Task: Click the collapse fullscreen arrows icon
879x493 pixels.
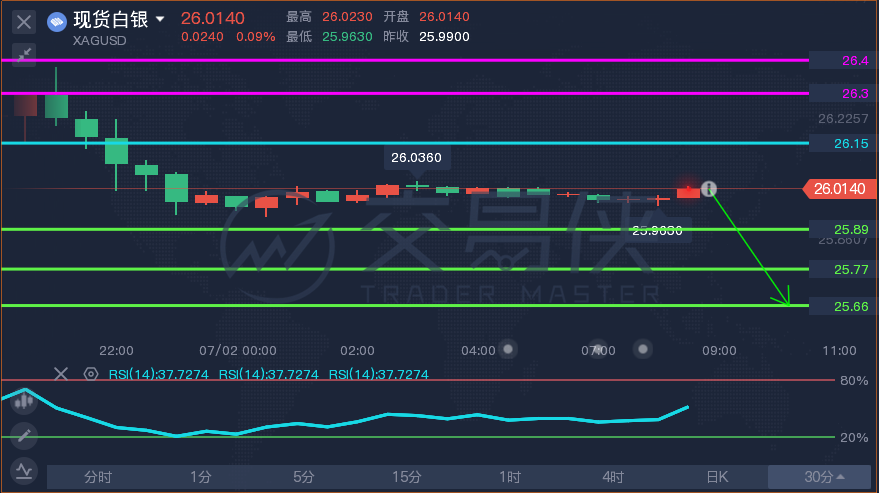Action: coord(24,55)
